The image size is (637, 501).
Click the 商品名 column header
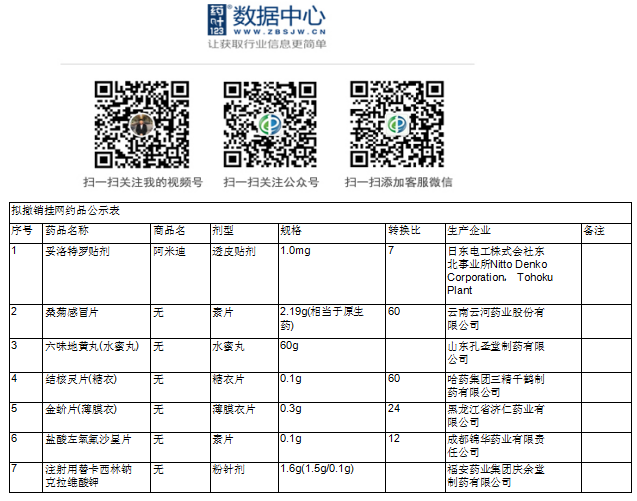point(169,231)
